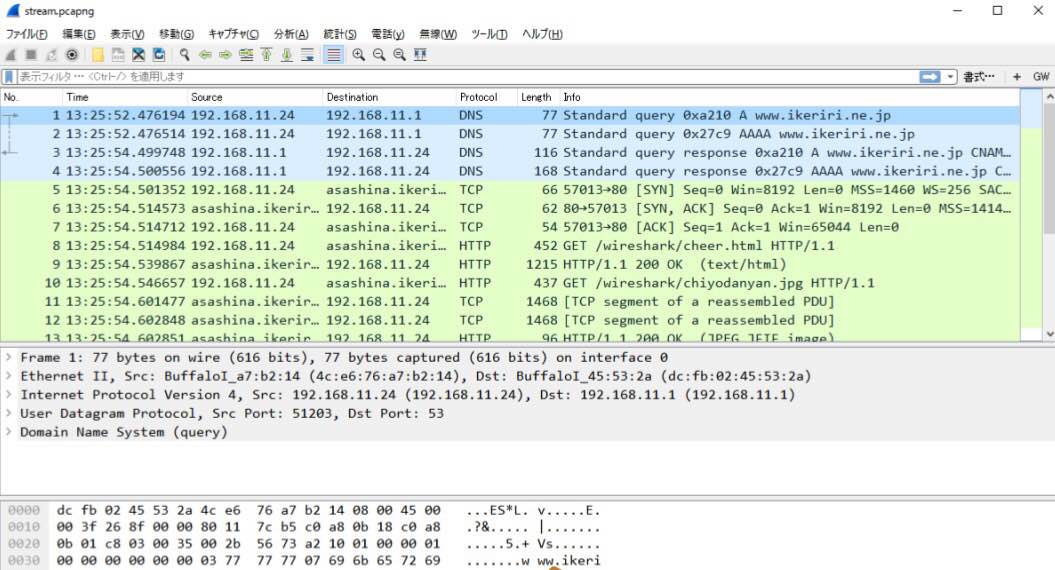The width and height of the screenshot is (1055, 570).
Task: Expand the Frame 1 details row
Action: [x=9, y=357]
